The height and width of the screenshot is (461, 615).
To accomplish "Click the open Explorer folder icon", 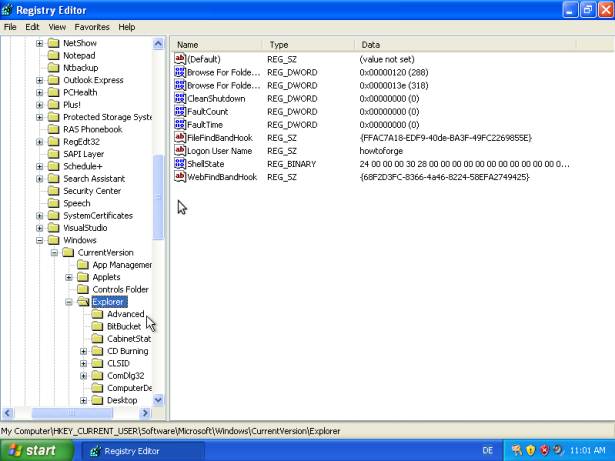I will tap(83, 302).
